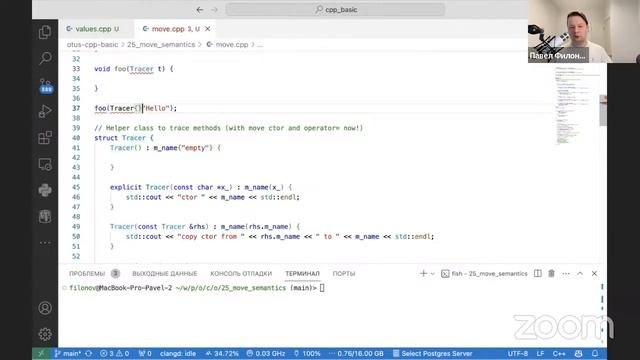Change the UTF-8 file encoding
The image size is (640, 360).
coord(518,353)
